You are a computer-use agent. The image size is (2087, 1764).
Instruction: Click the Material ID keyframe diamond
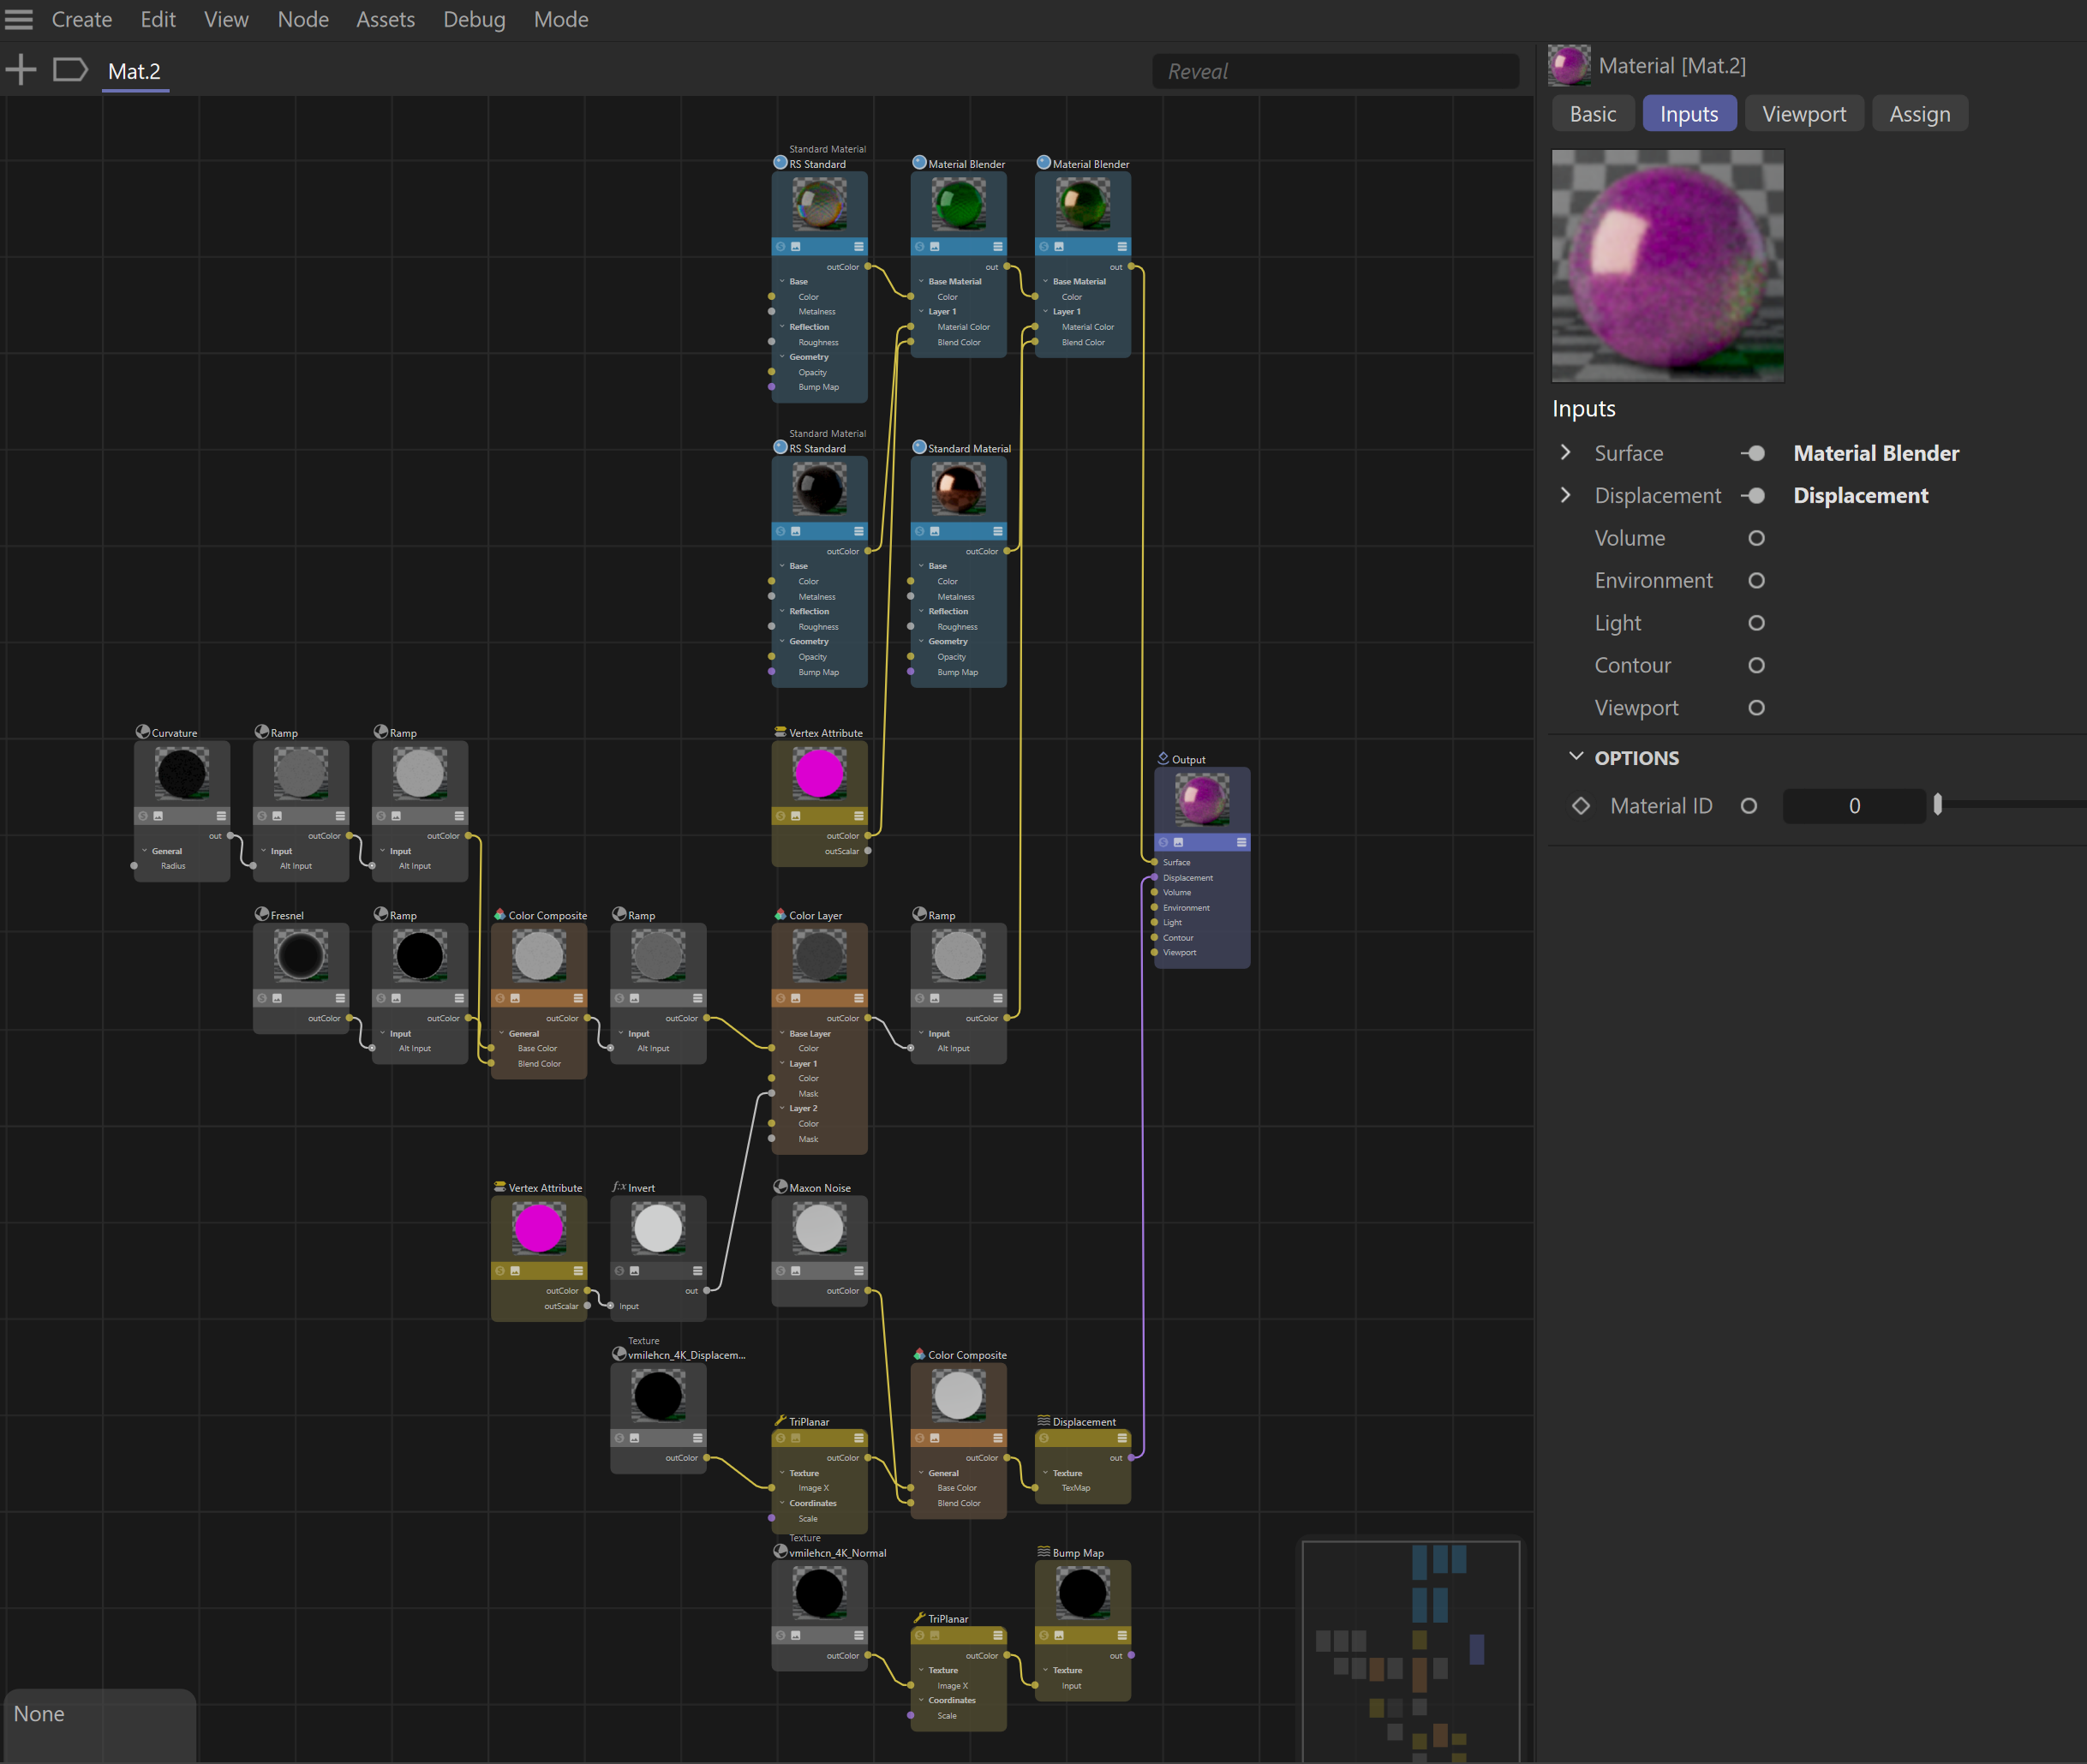pyautogui.click(x=1580, y=806)
